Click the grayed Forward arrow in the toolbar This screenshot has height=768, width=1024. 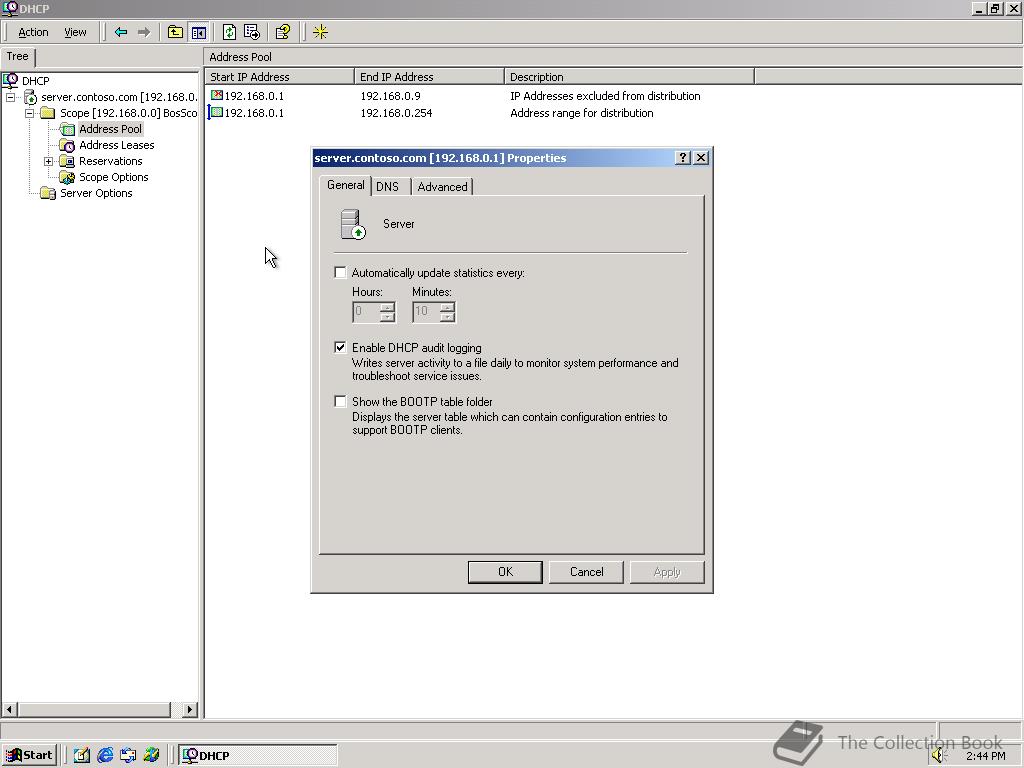coord(144,32)
